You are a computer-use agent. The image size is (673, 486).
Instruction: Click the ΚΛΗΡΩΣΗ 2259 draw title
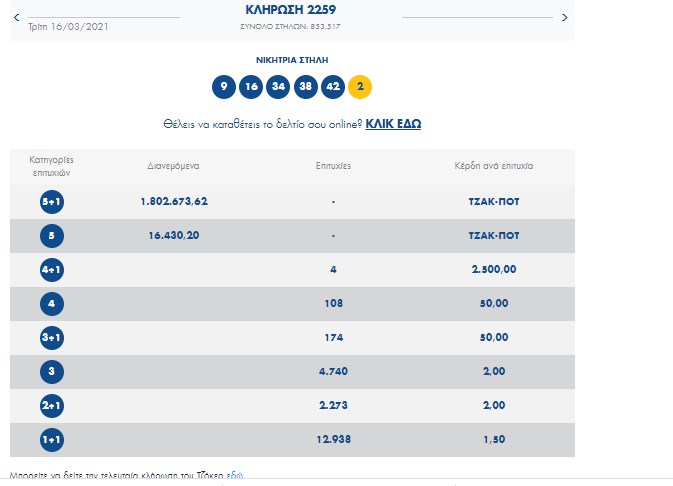(x=291, y=10)
